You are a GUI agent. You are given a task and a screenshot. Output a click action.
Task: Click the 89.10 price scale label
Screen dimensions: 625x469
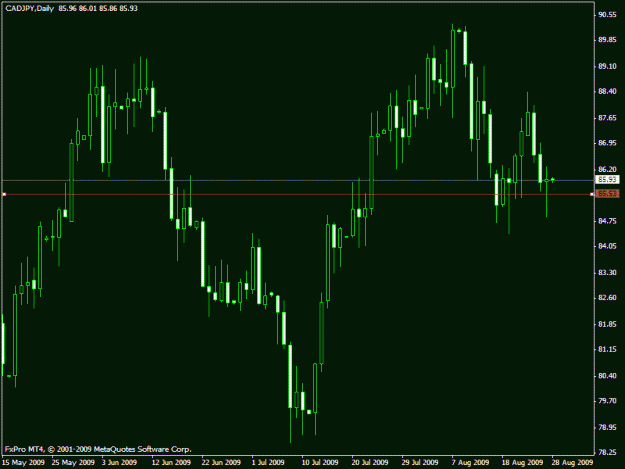tap(607, 67)
